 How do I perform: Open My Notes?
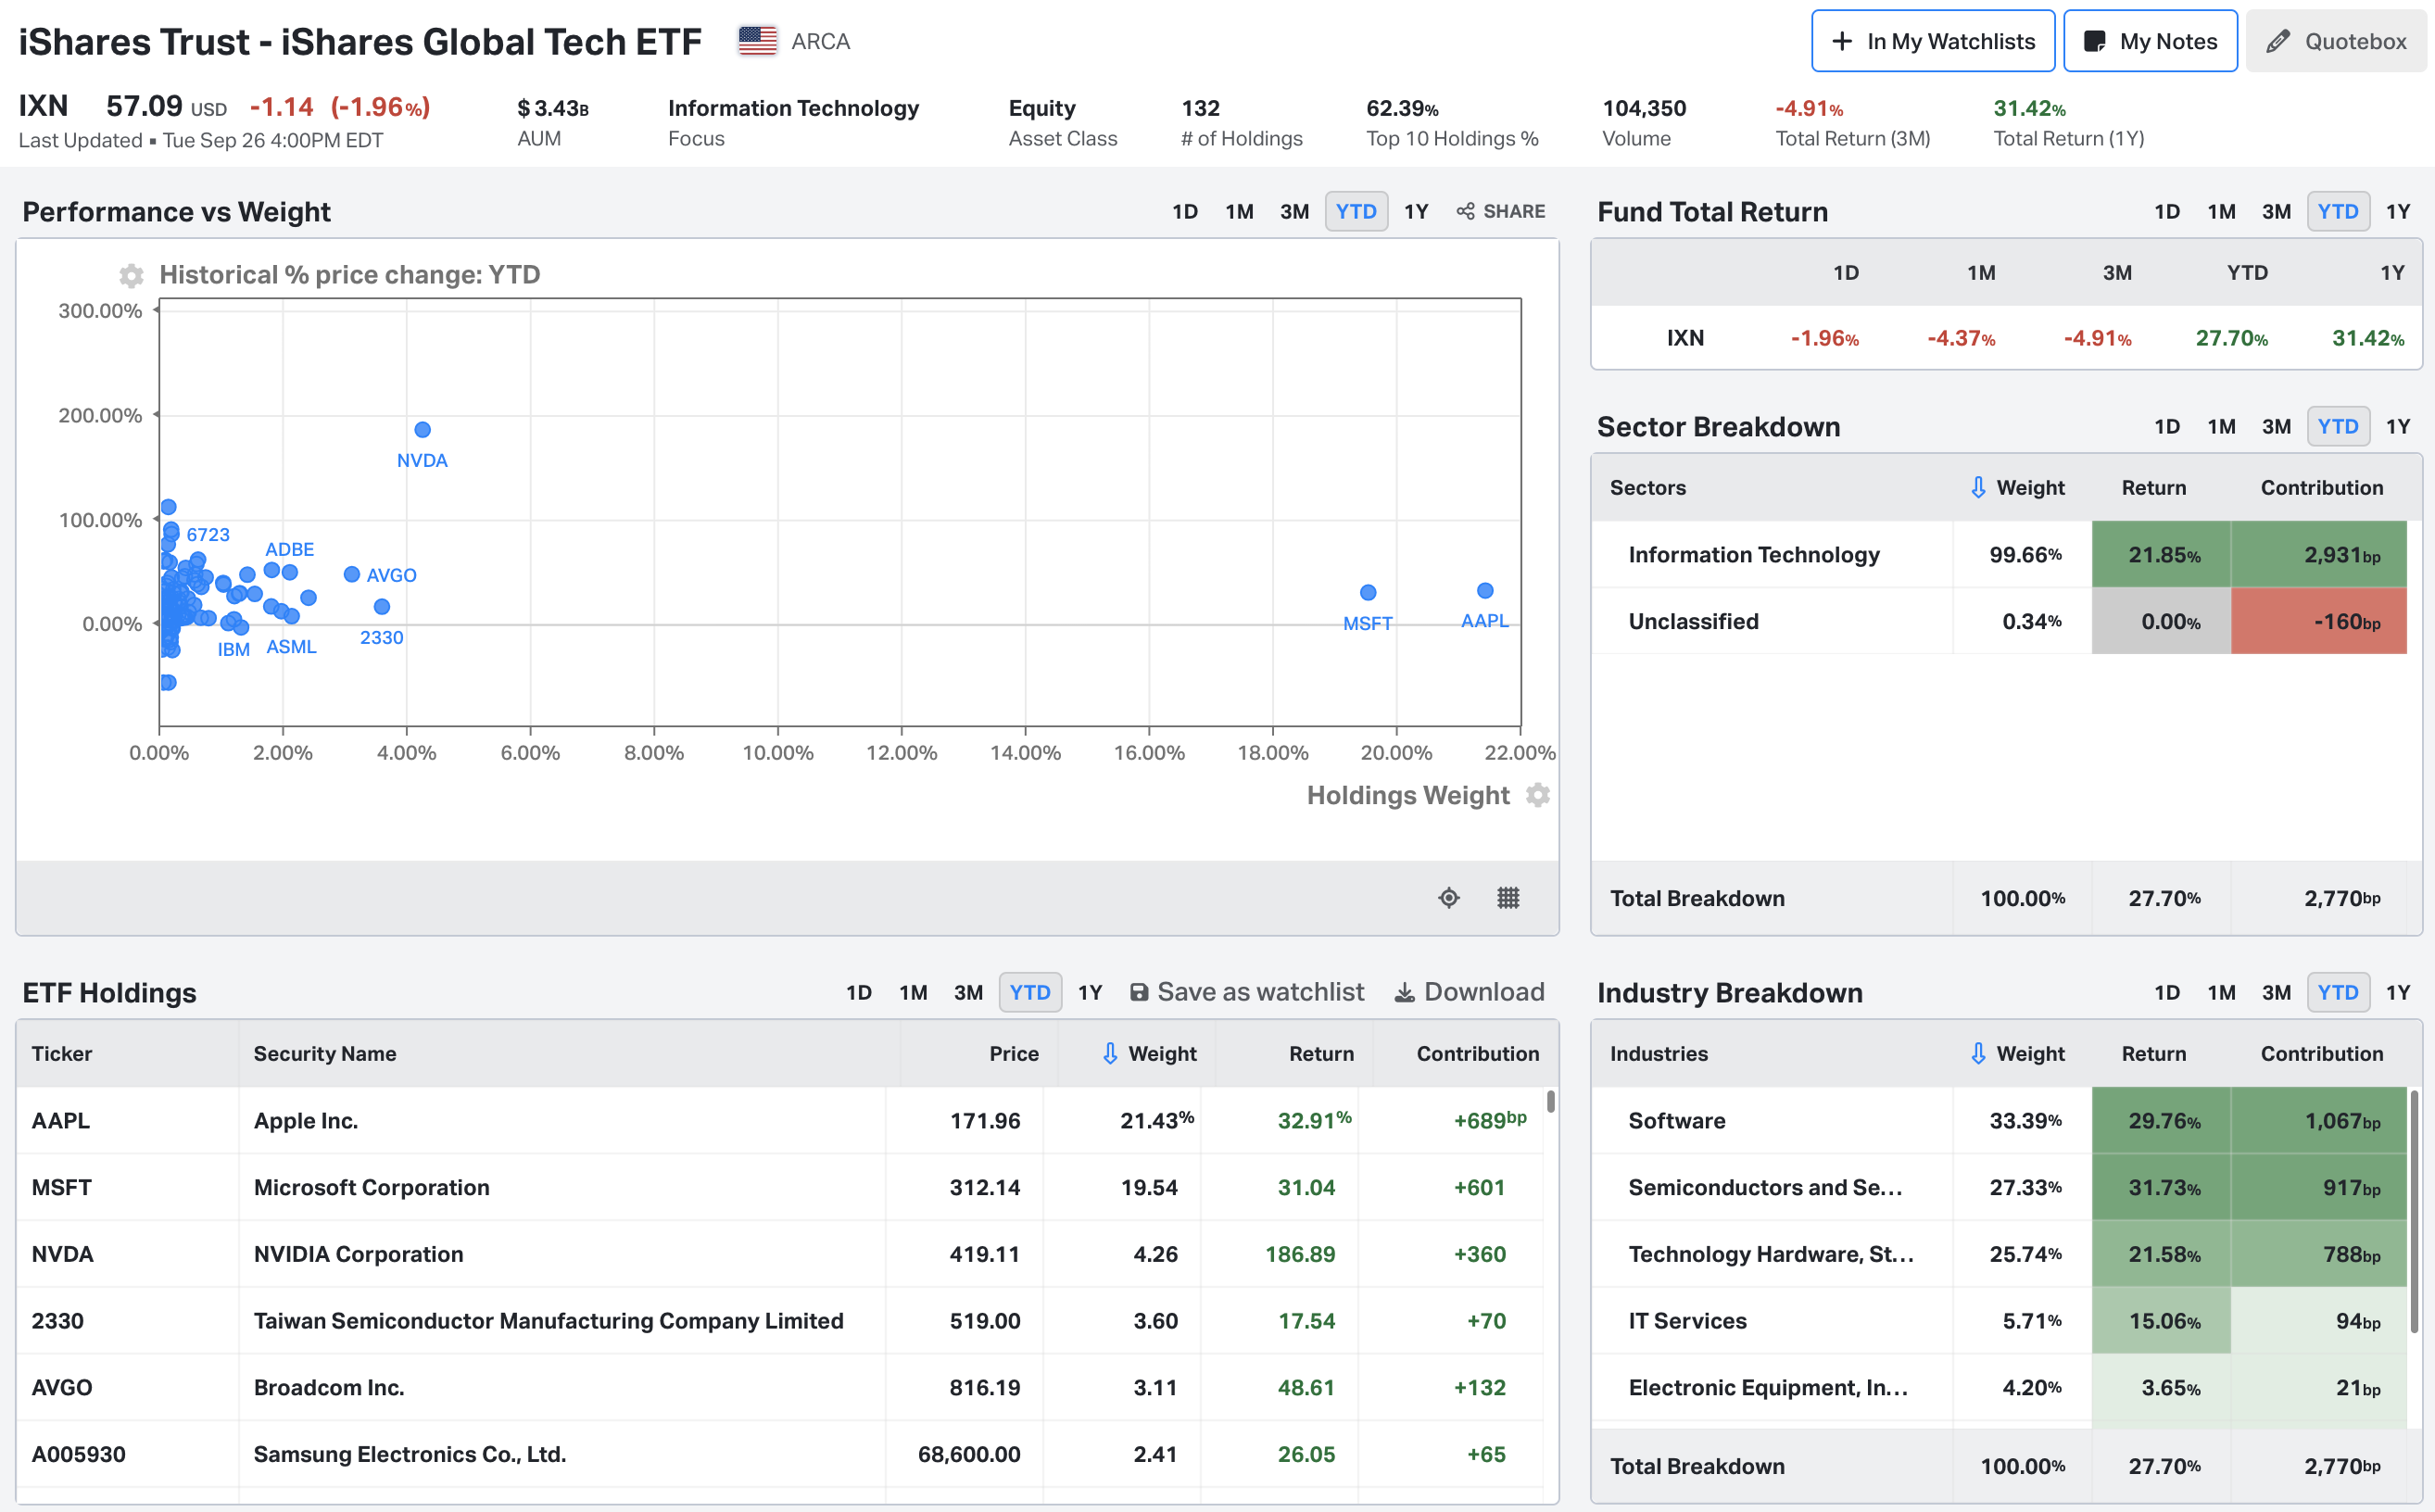point(2150,41)
